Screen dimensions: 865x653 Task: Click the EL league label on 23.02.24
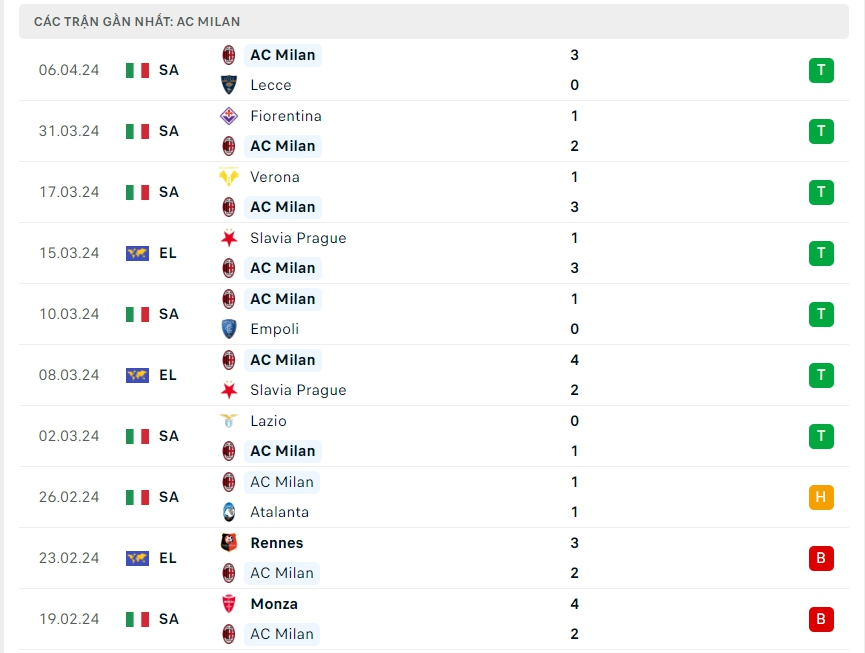pyautogui.click(x=168, y=558)
